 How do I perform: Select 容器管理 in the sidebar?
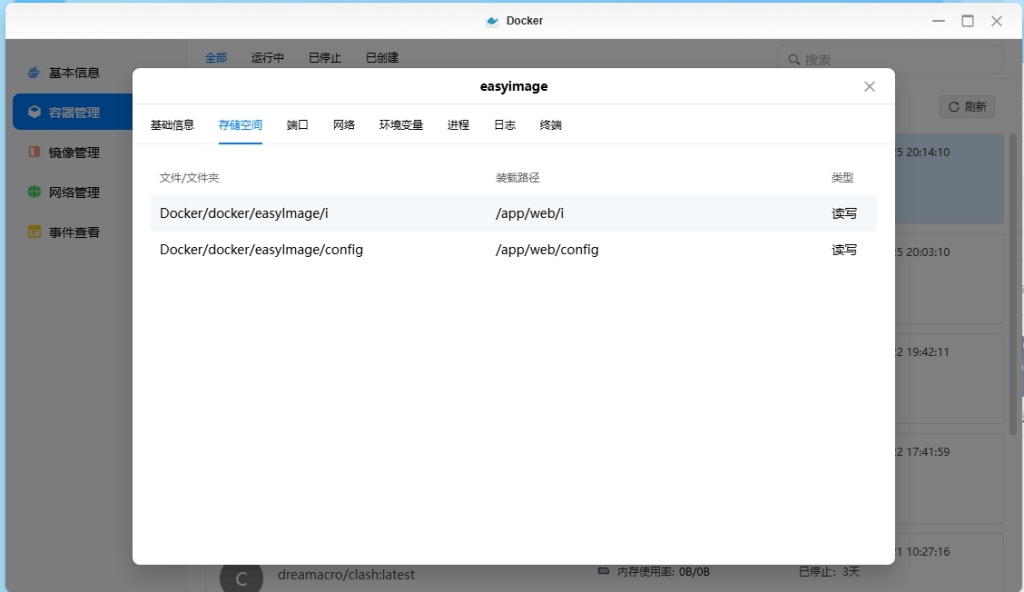click(73, 112)
